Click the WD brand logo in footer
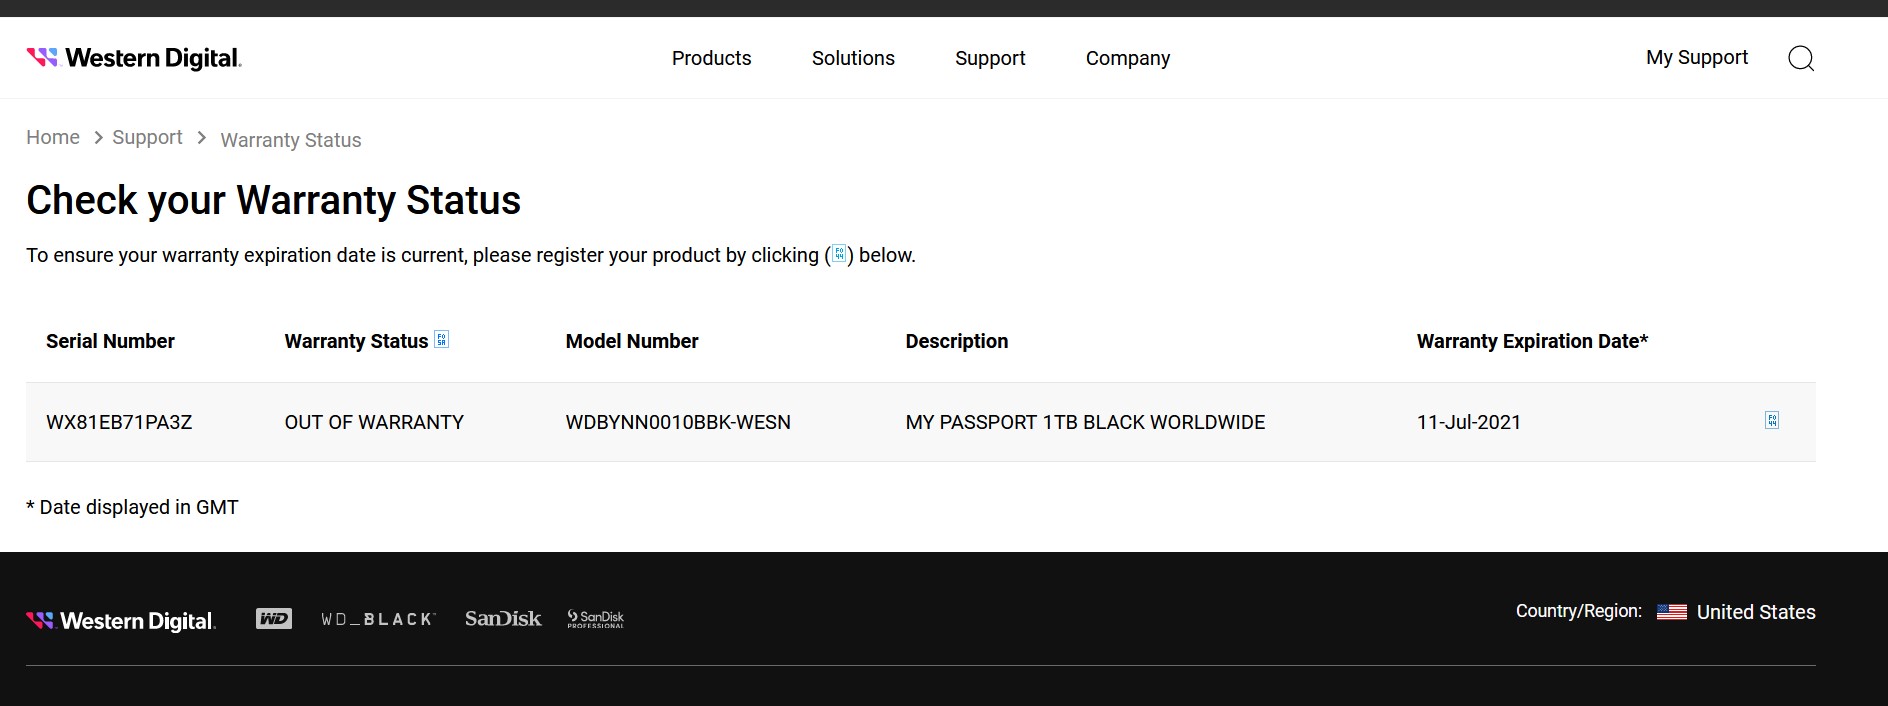1888x706 pixels. (274, 619)
